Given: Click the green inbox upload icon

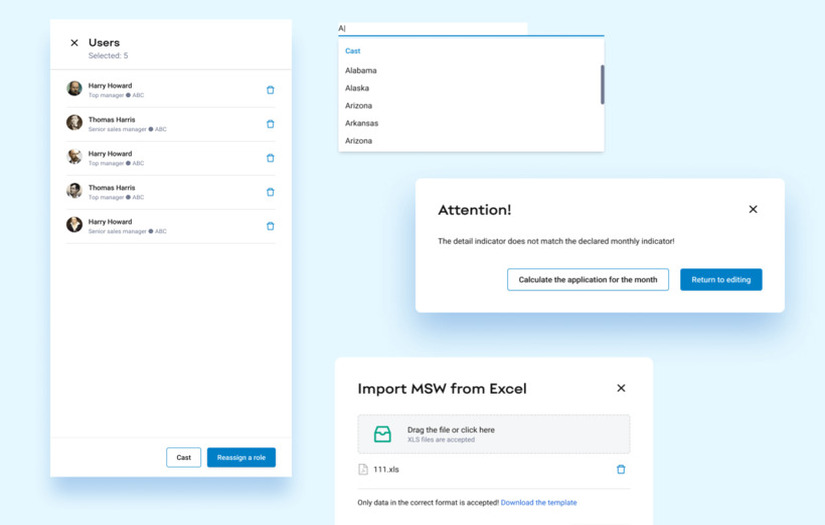Looking at the screenshot, I should [x=383, y=434].
